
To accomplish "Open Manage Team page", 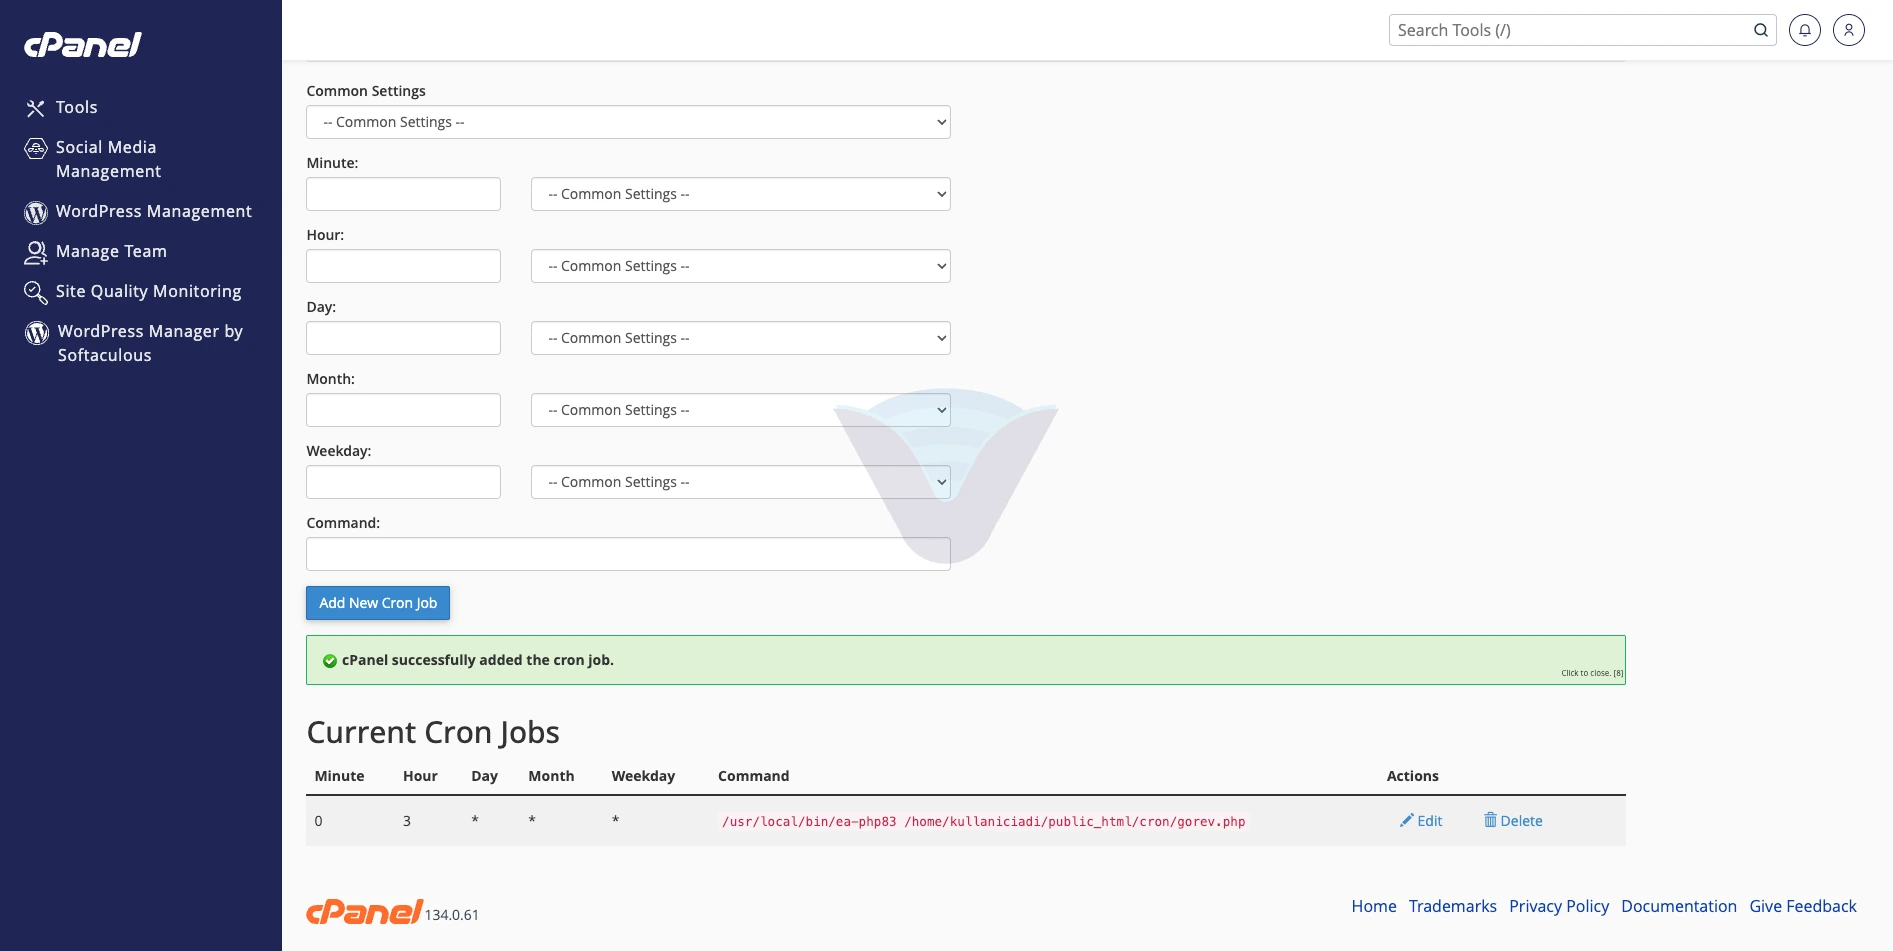I will (111, 251).
